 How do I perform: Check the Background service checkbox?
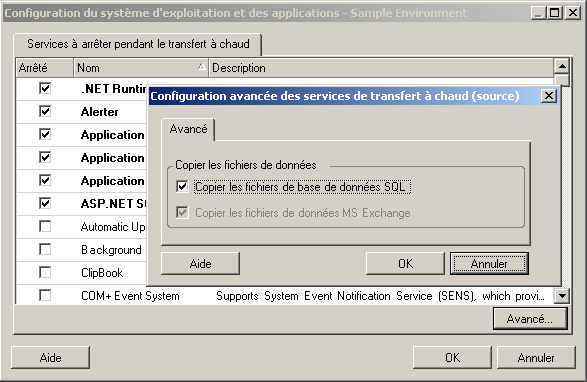(45, 249)
